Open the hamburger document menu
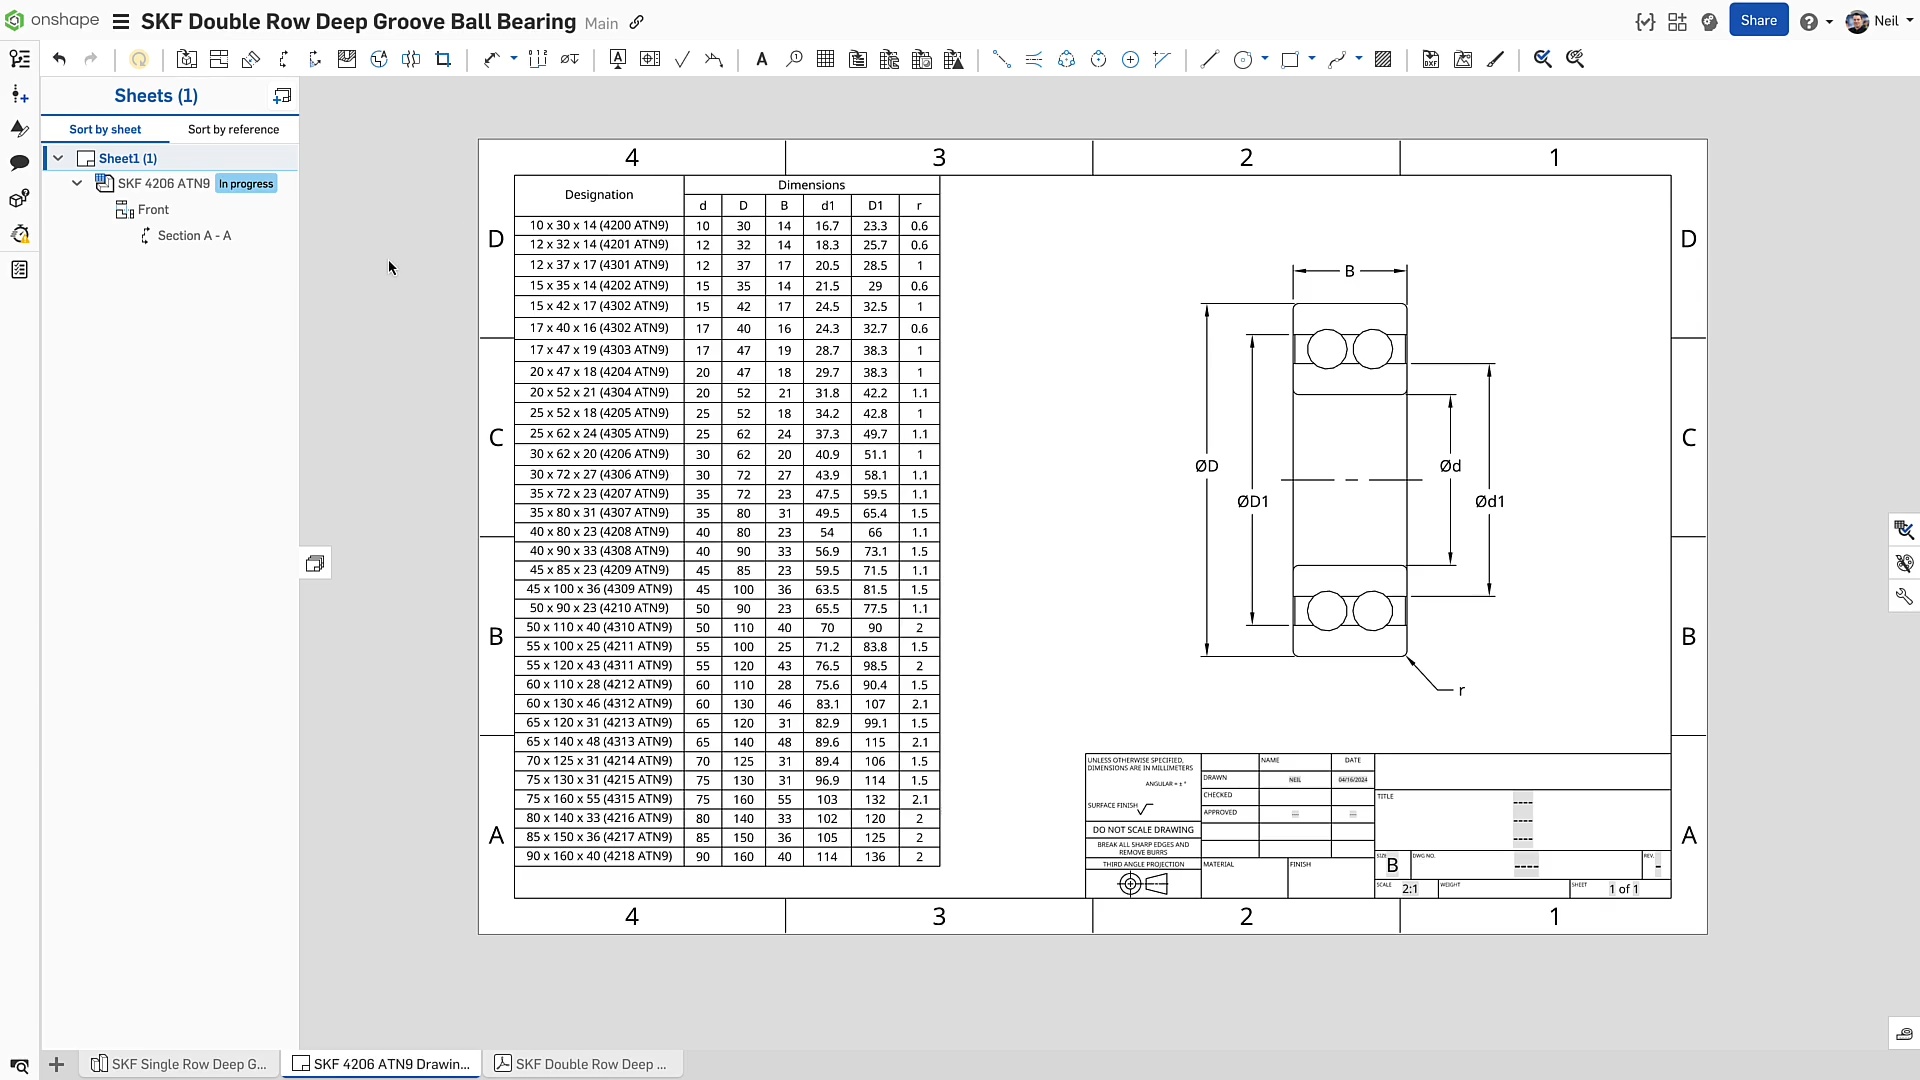 (120, 21)
